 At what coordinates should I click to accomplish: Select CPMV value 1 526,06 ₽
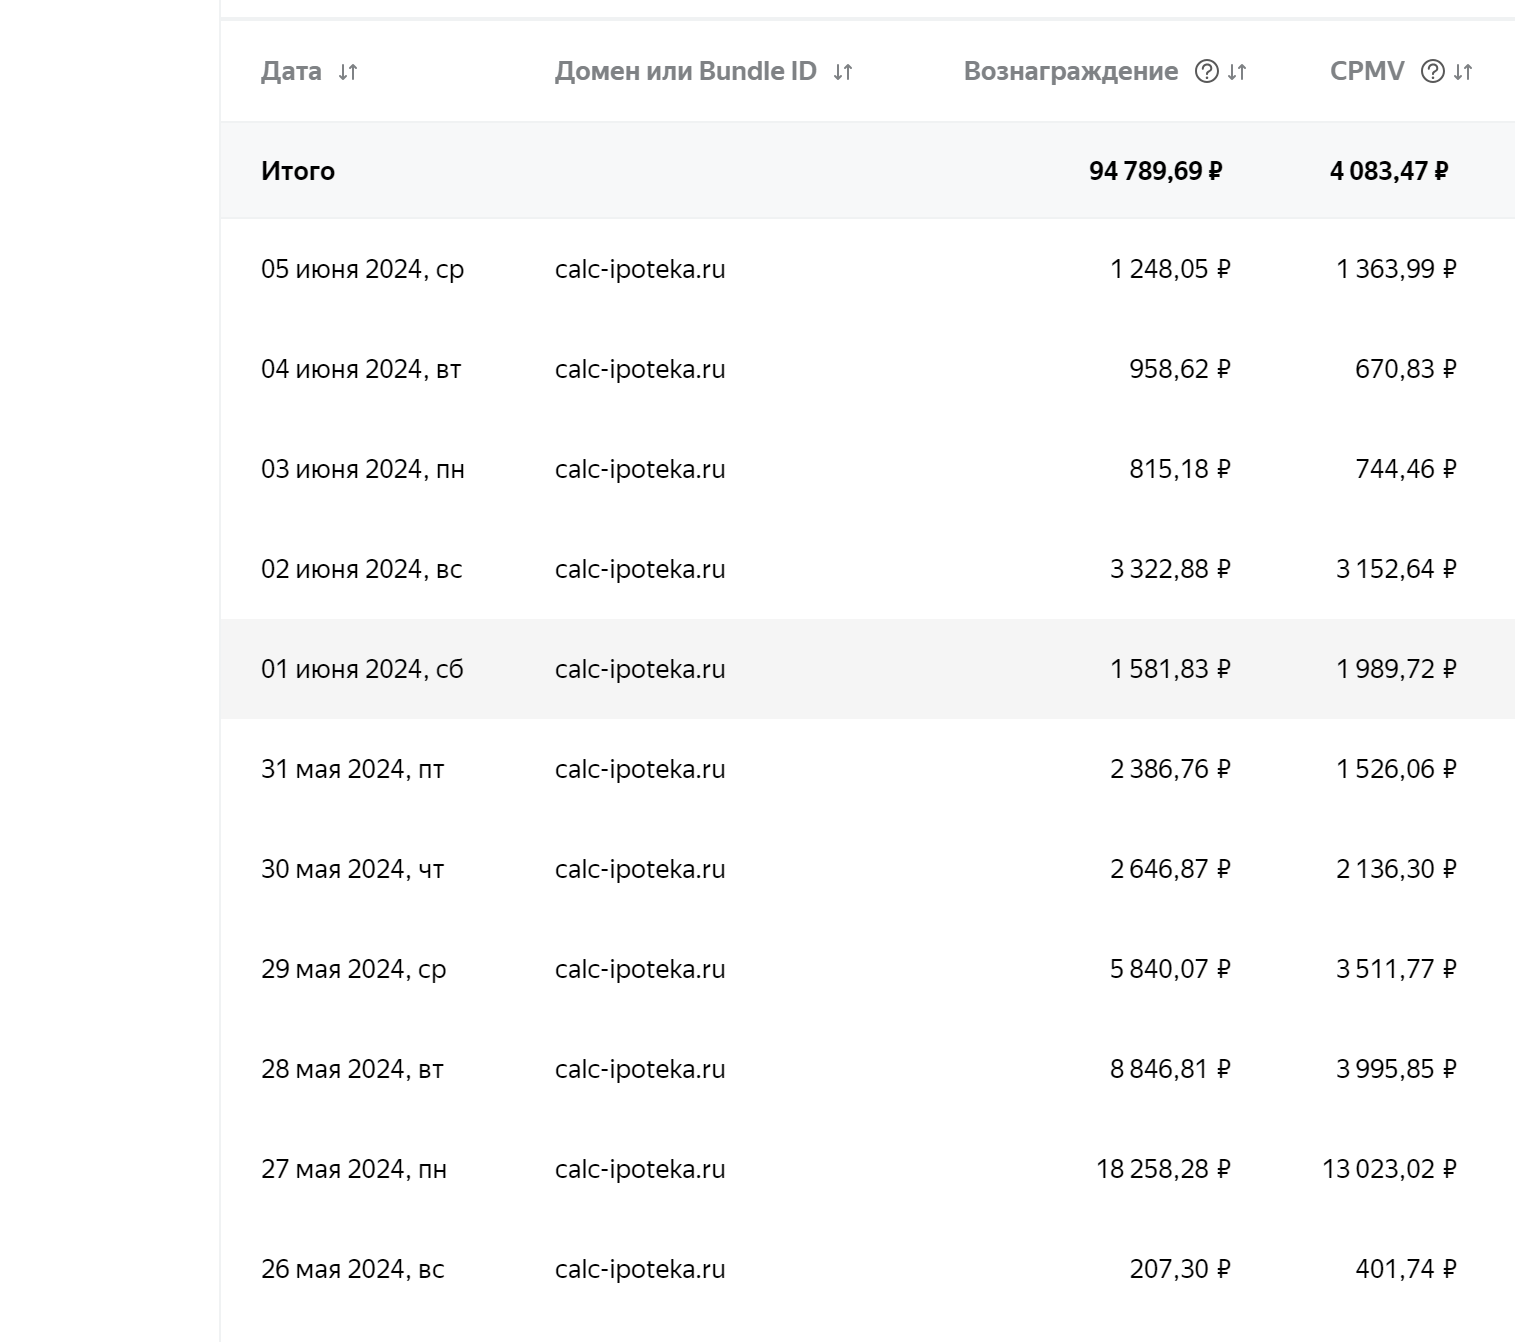coord(1397,769)
